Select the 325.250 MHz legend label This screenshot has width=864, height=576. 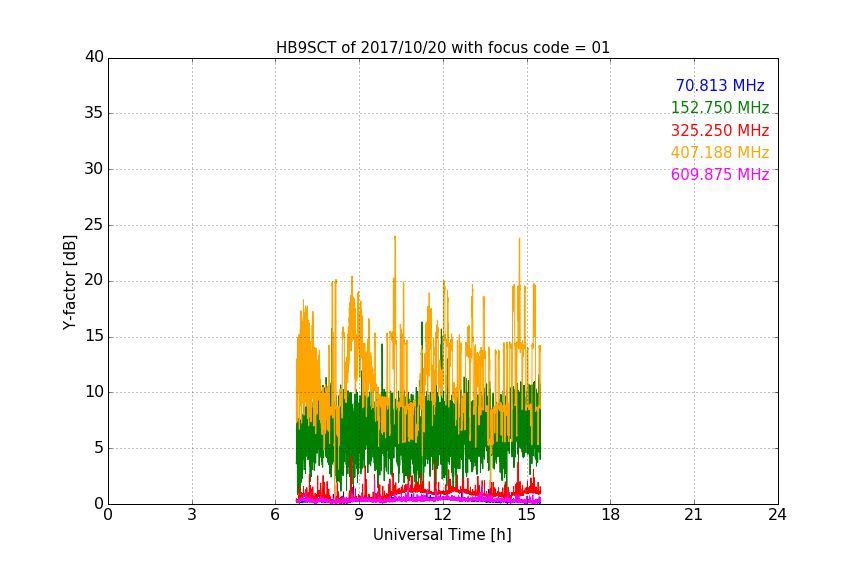720,131
